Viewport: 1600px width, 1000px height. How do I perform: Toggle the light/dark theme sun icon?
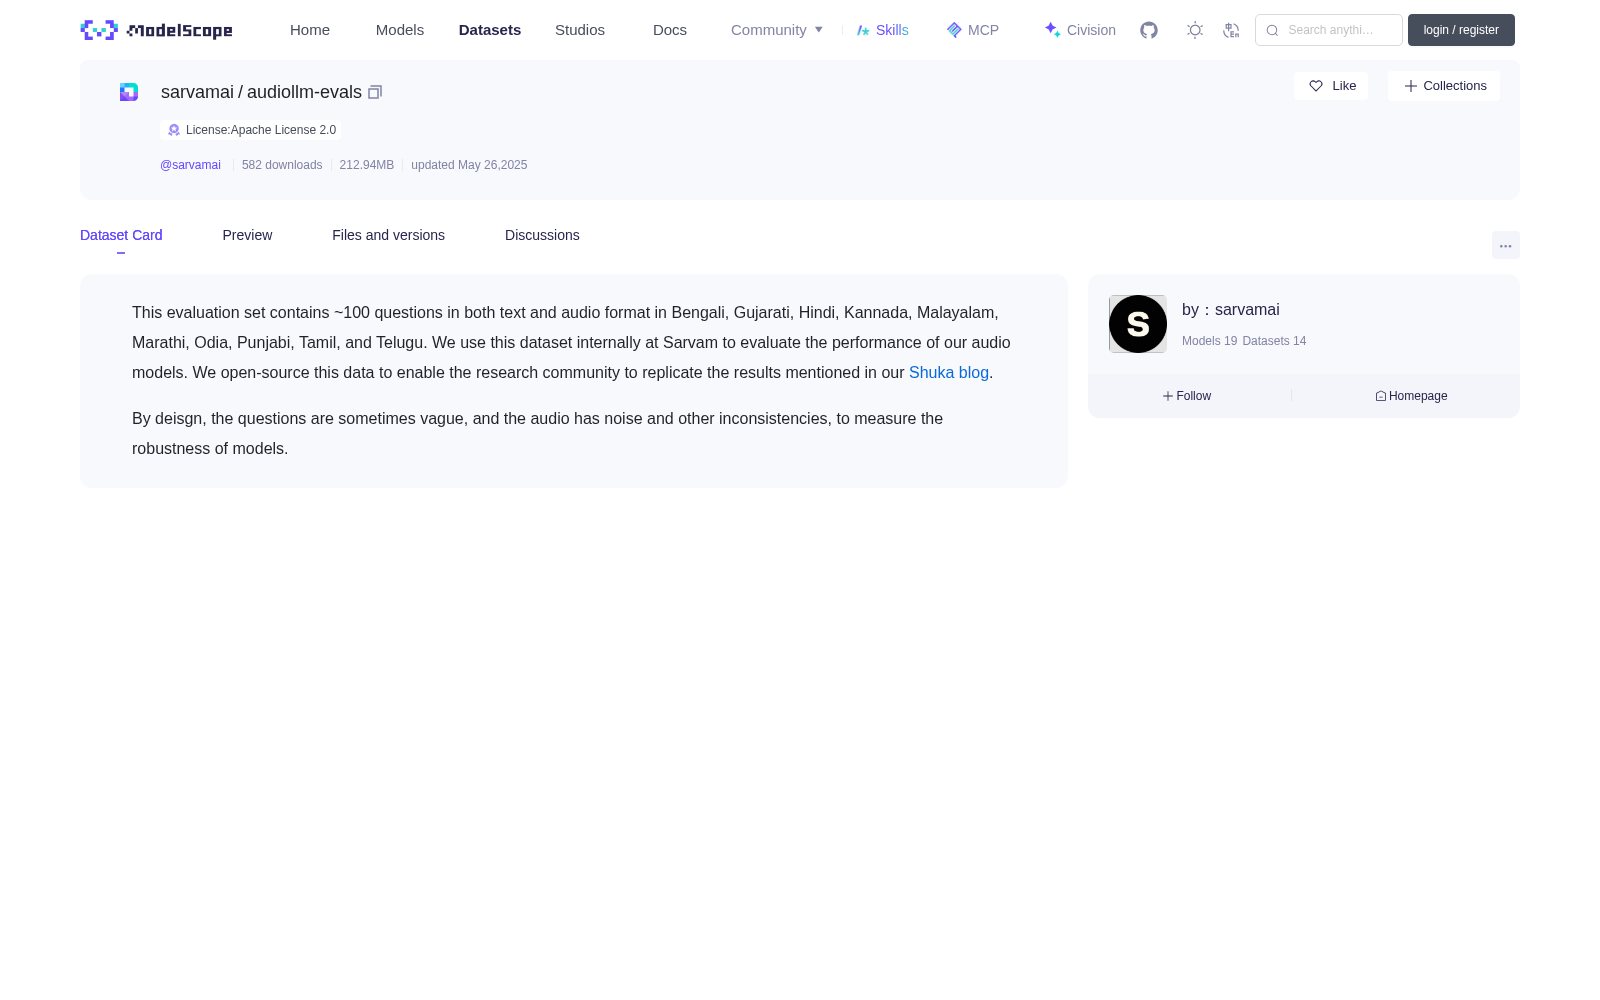[x=1194, y=30]
